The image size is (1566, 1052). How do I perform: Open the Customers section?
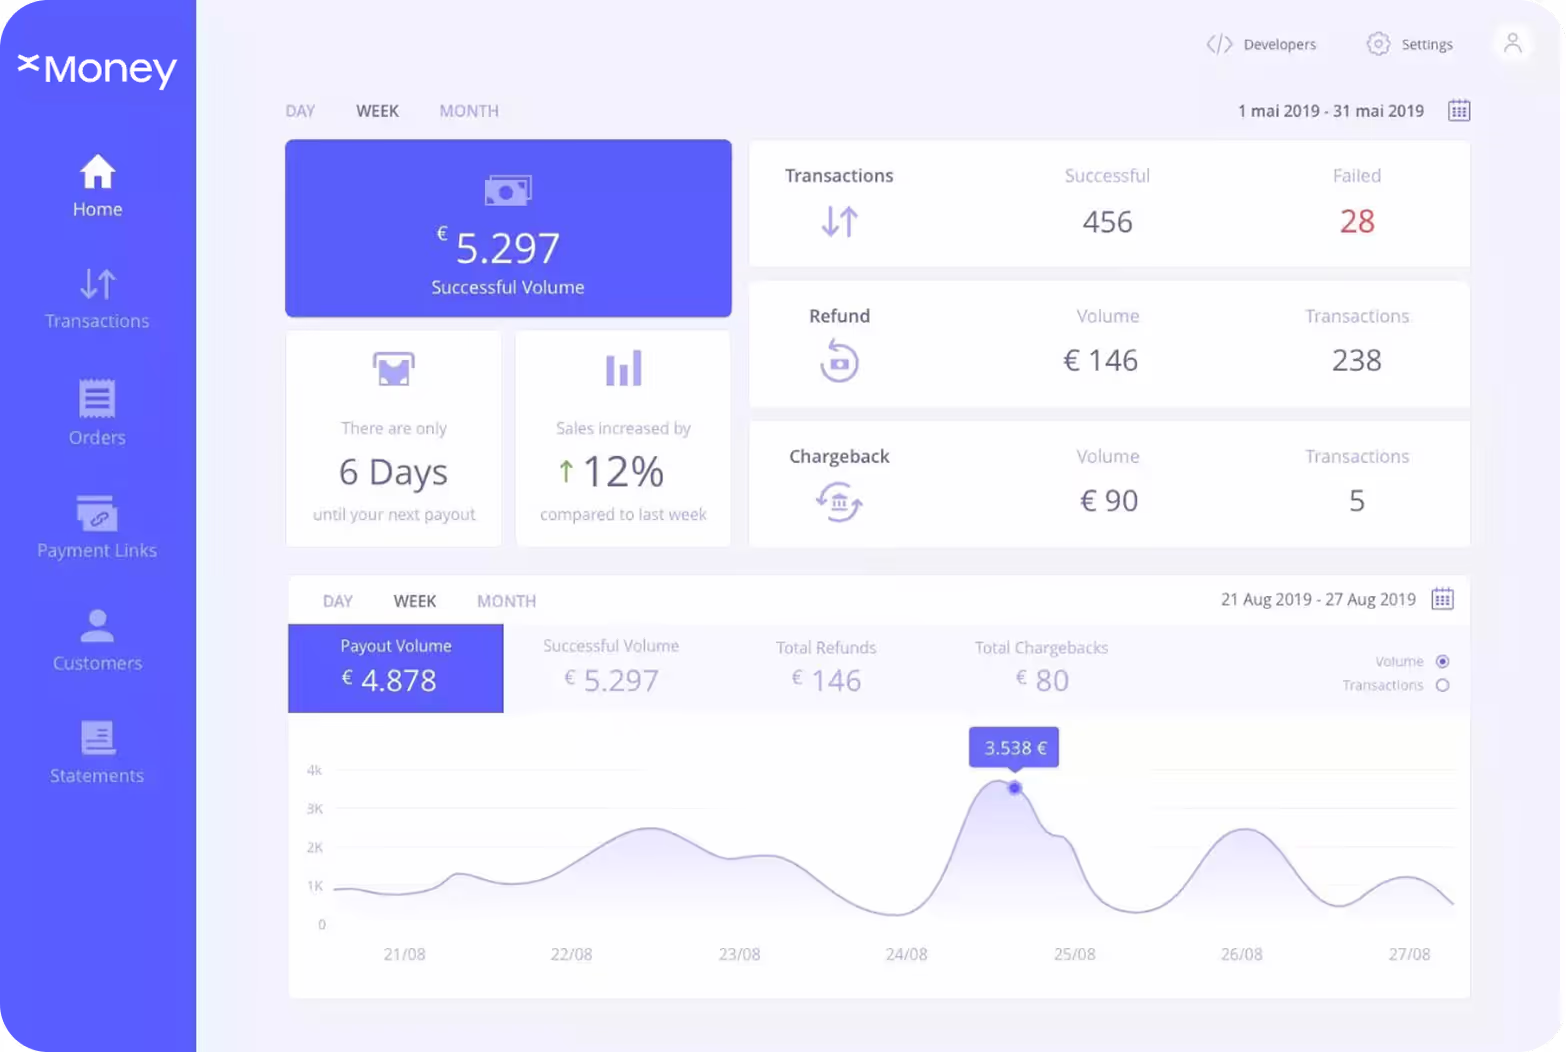[97, 640]
